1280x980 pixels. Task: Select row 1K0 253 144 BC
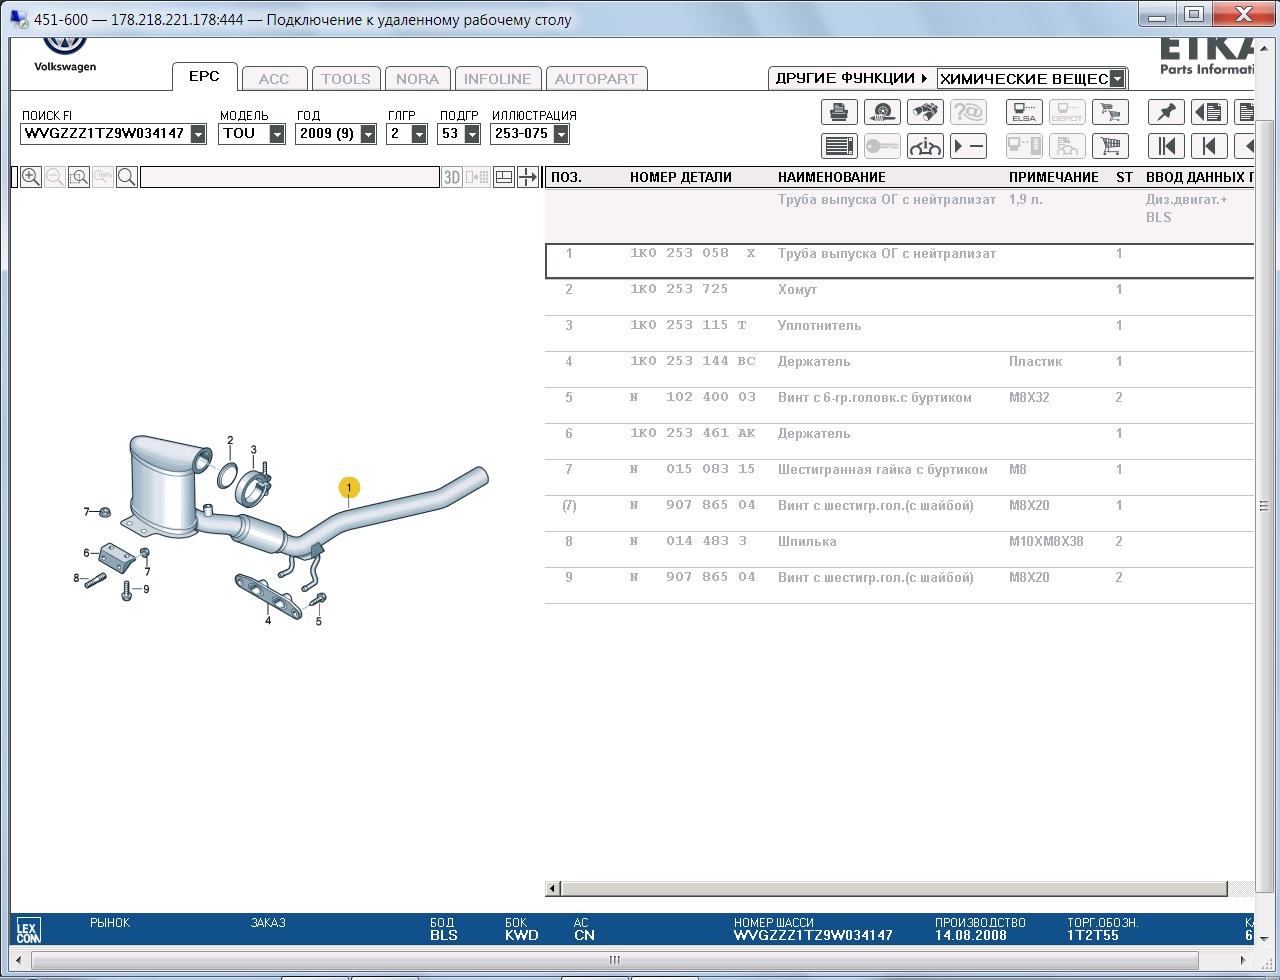coord(900,369)
